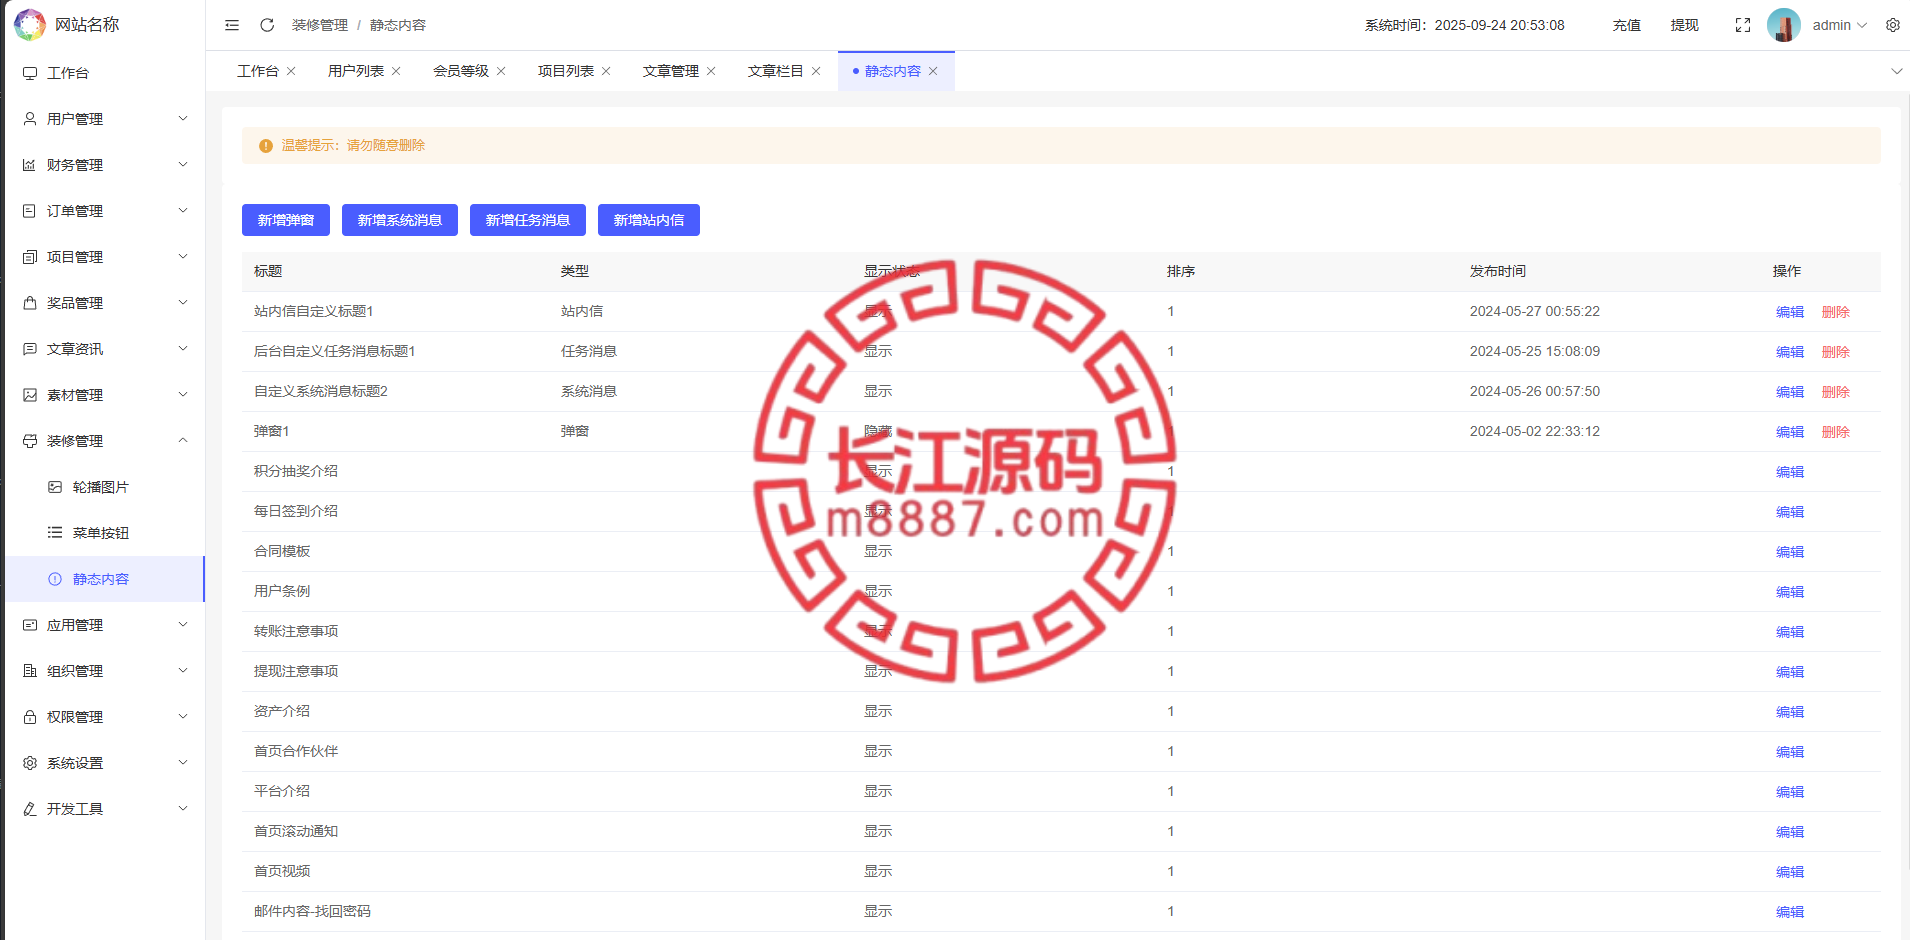Screen dimensions: 1910x940
Task: Switch to the 项目列表 tab
Action: (x=566, y=71)
